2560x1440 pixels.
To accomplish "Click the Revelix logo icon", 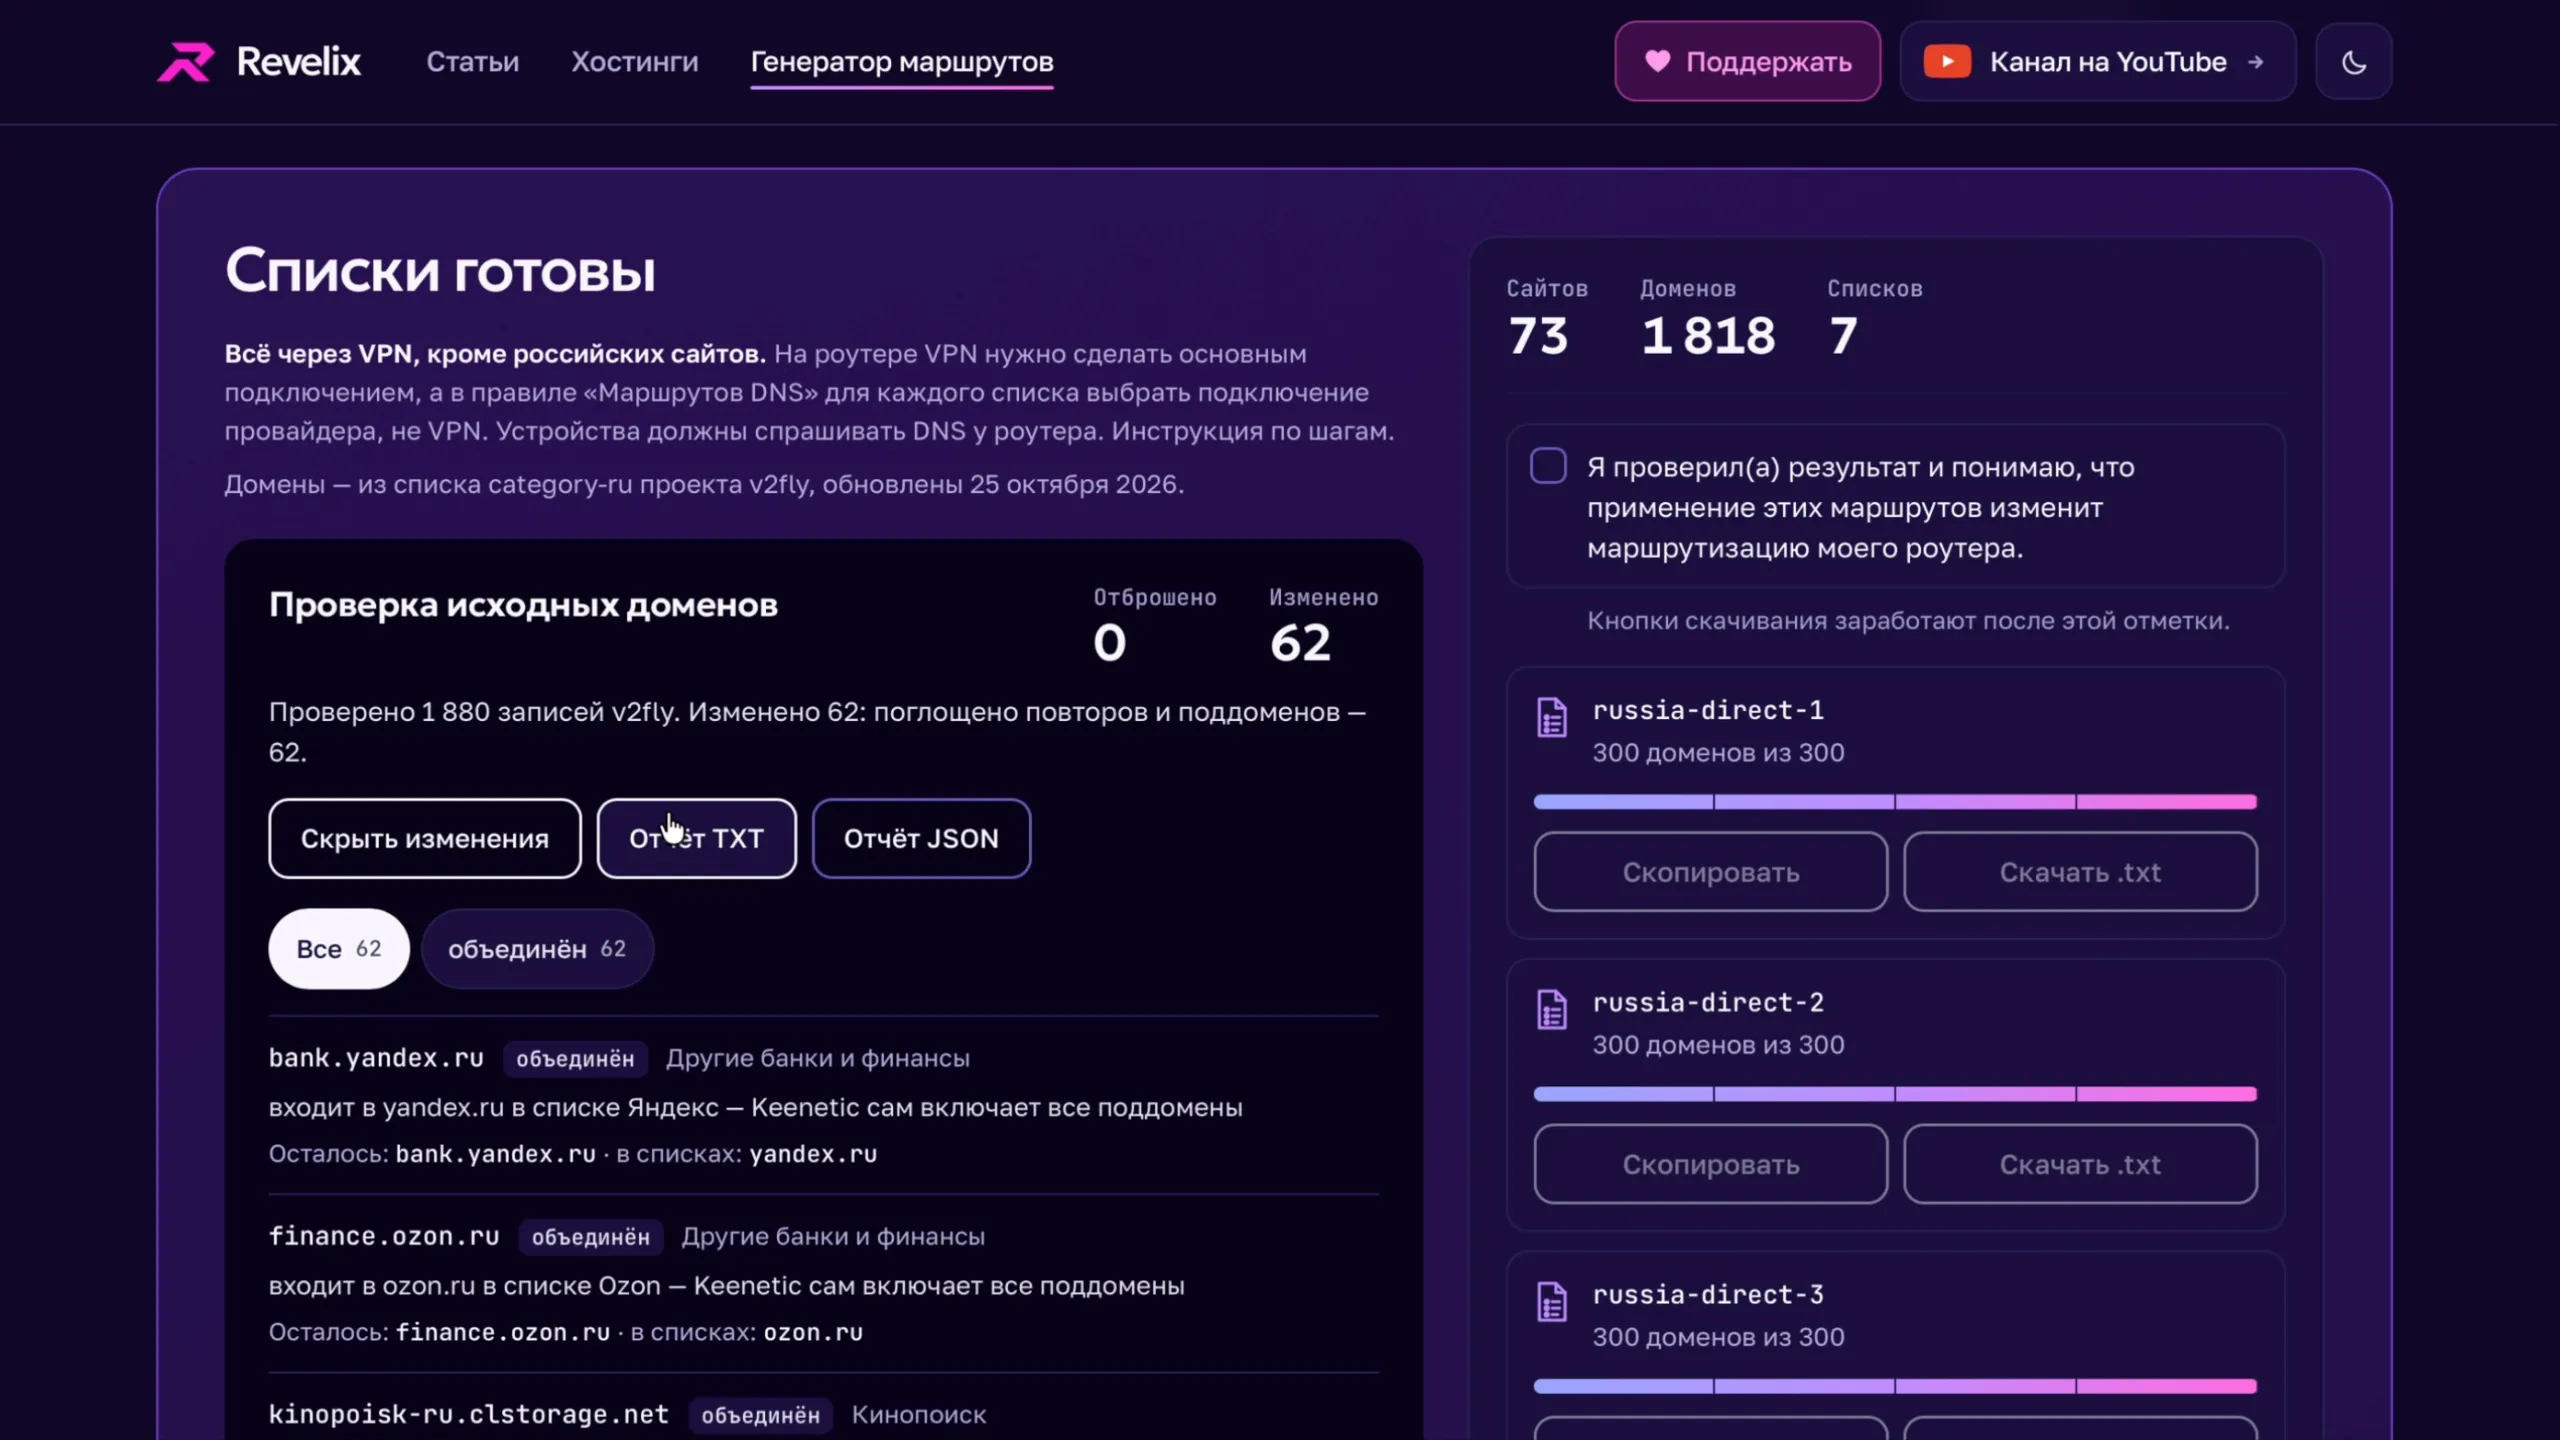I will click(186, 62).
